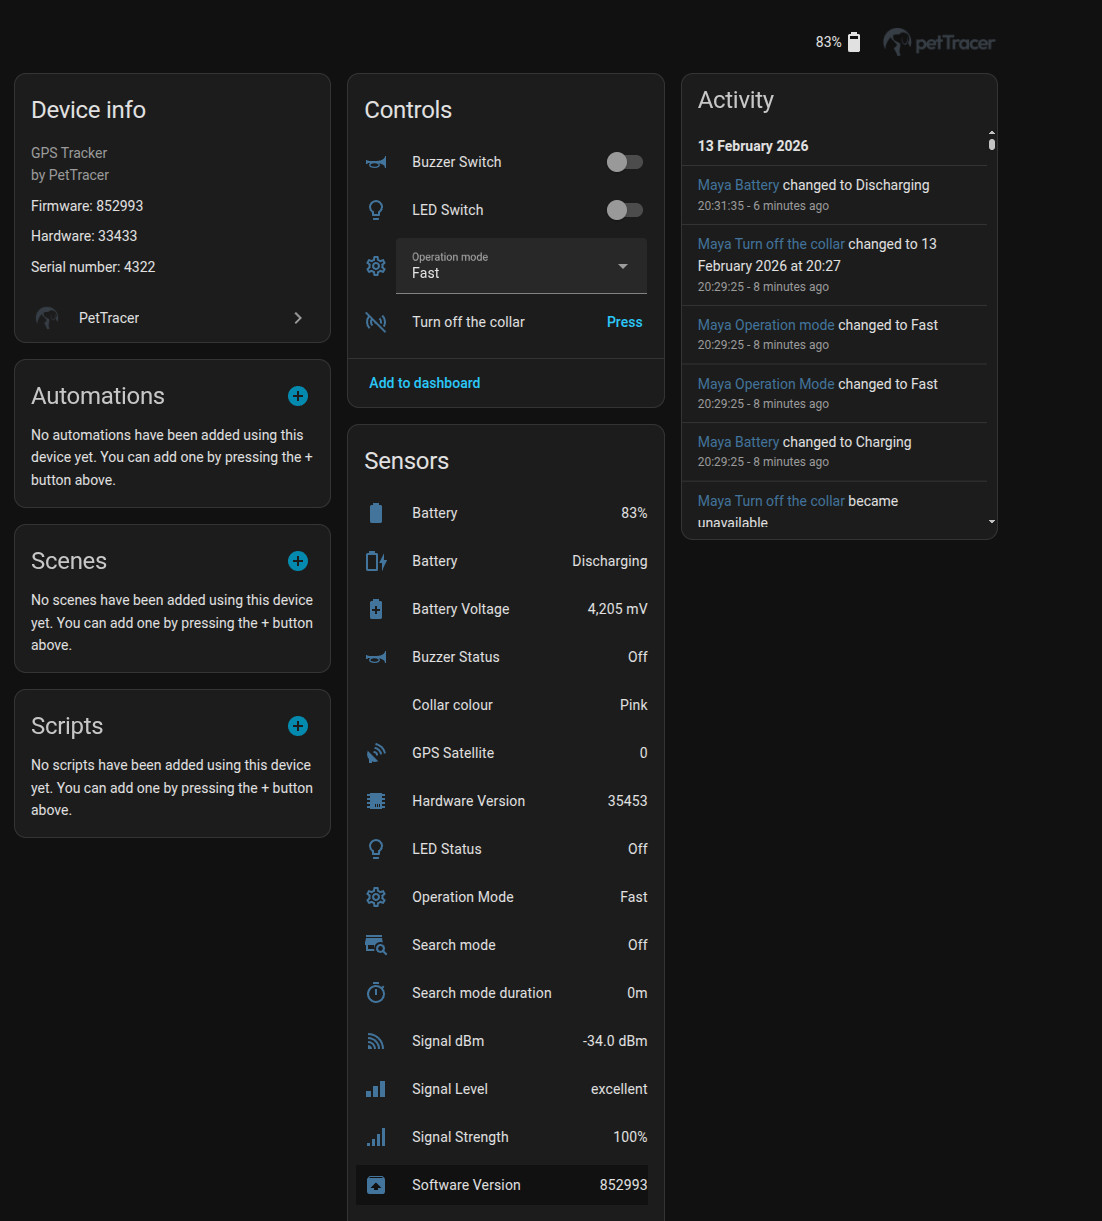Image resolution: width=1102 pixels, height=1221 pixels.
Task: Expand the PetTracer integration chevron
Action: point(298,318)
